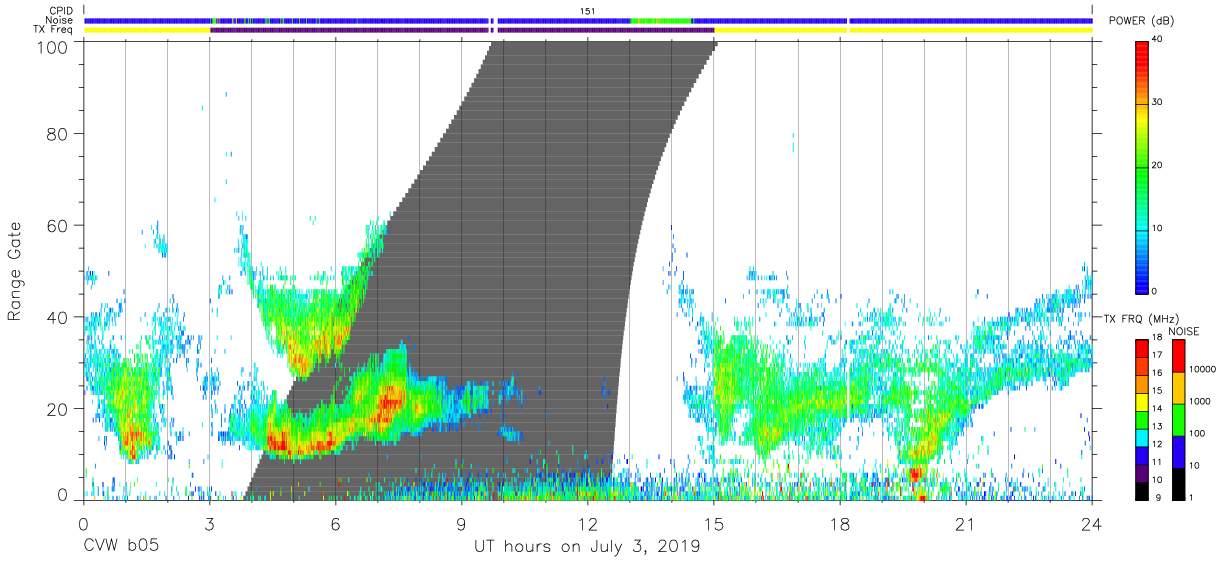
Task: Click the CPID value 151
Action: click(x=588, y=10)
